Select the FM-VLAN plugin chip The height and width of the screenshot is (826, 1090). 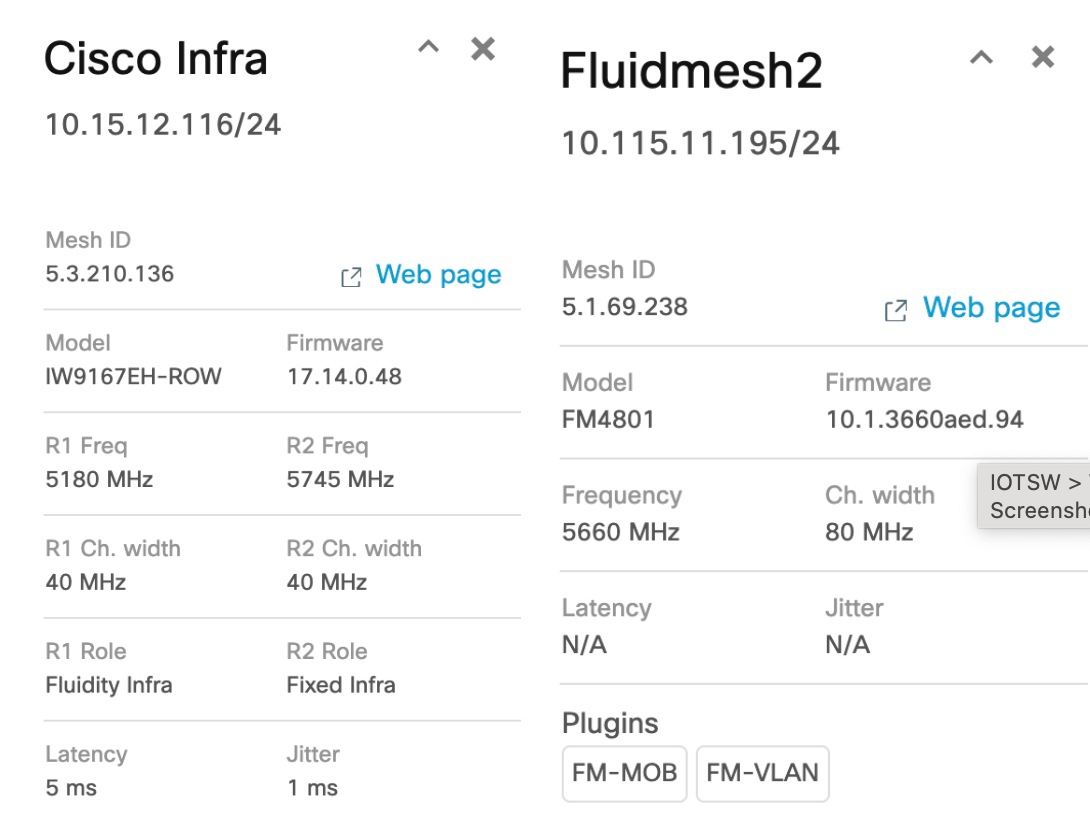point(763,773)
